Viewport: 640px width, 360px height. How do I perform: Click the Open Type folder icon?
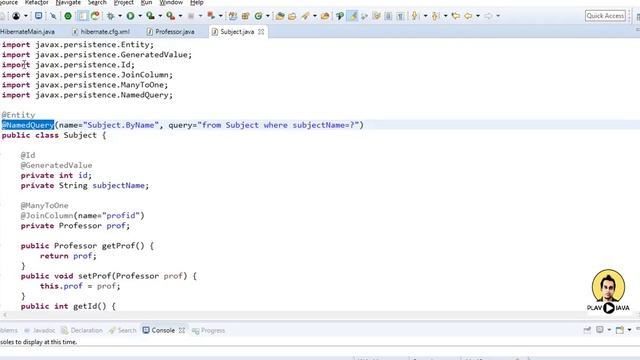coord(280,16)
